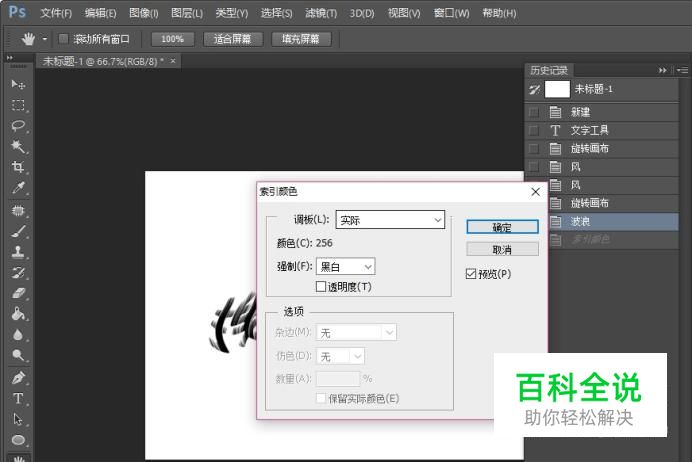Select the Eraser tool

point(18,293)
